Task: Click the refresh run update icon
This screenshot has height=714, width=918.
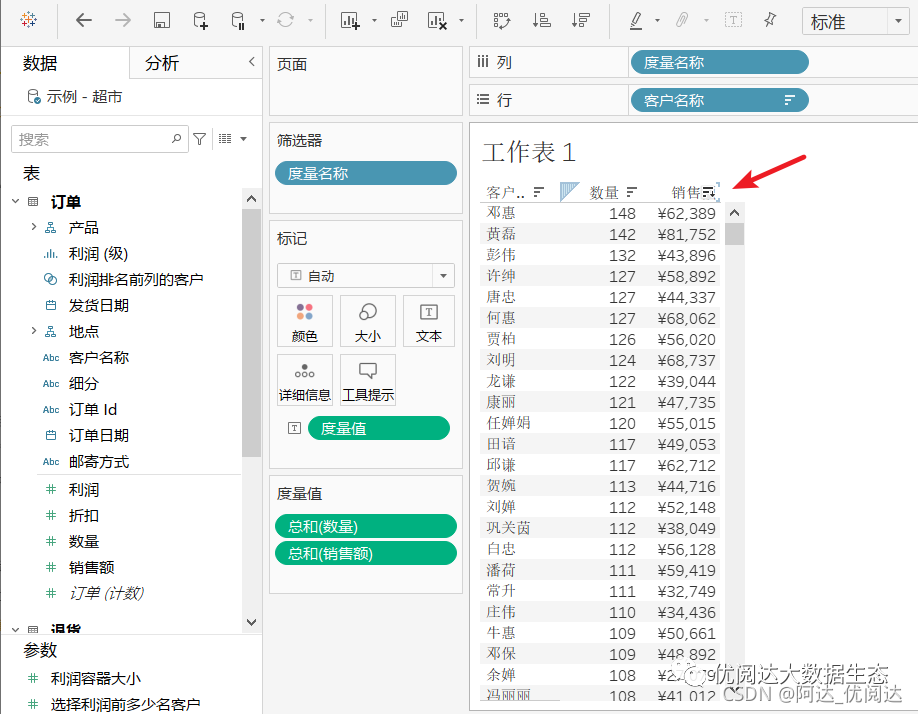Action: pos(286,20)
